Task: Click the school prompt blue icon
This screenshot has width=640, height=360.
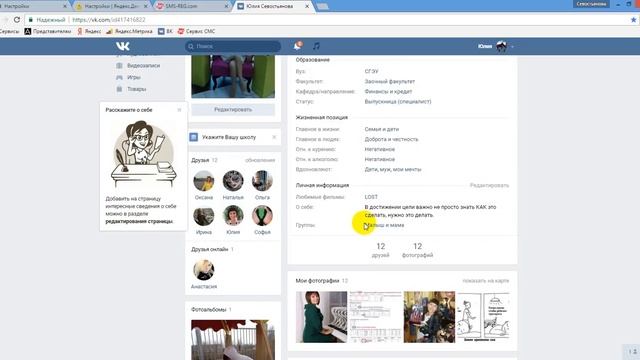Action: (x=194, y=137)
